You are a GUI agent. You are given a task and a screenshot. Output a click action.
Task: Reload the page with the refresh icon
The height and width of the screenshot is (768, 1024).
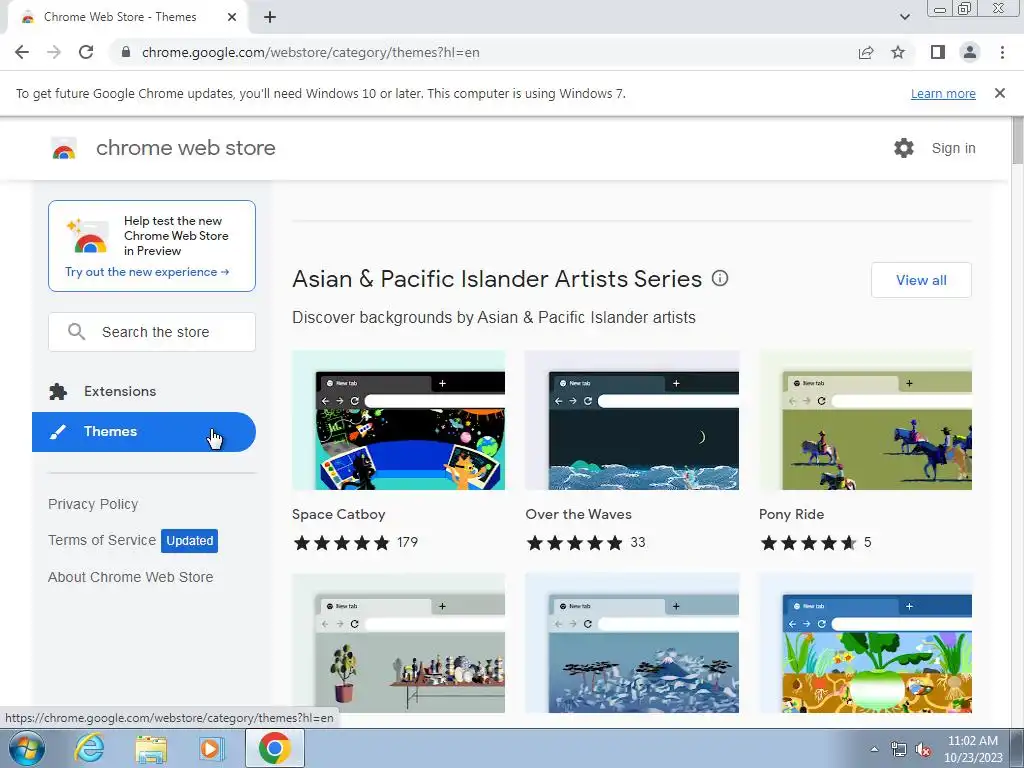click(86, 52)
